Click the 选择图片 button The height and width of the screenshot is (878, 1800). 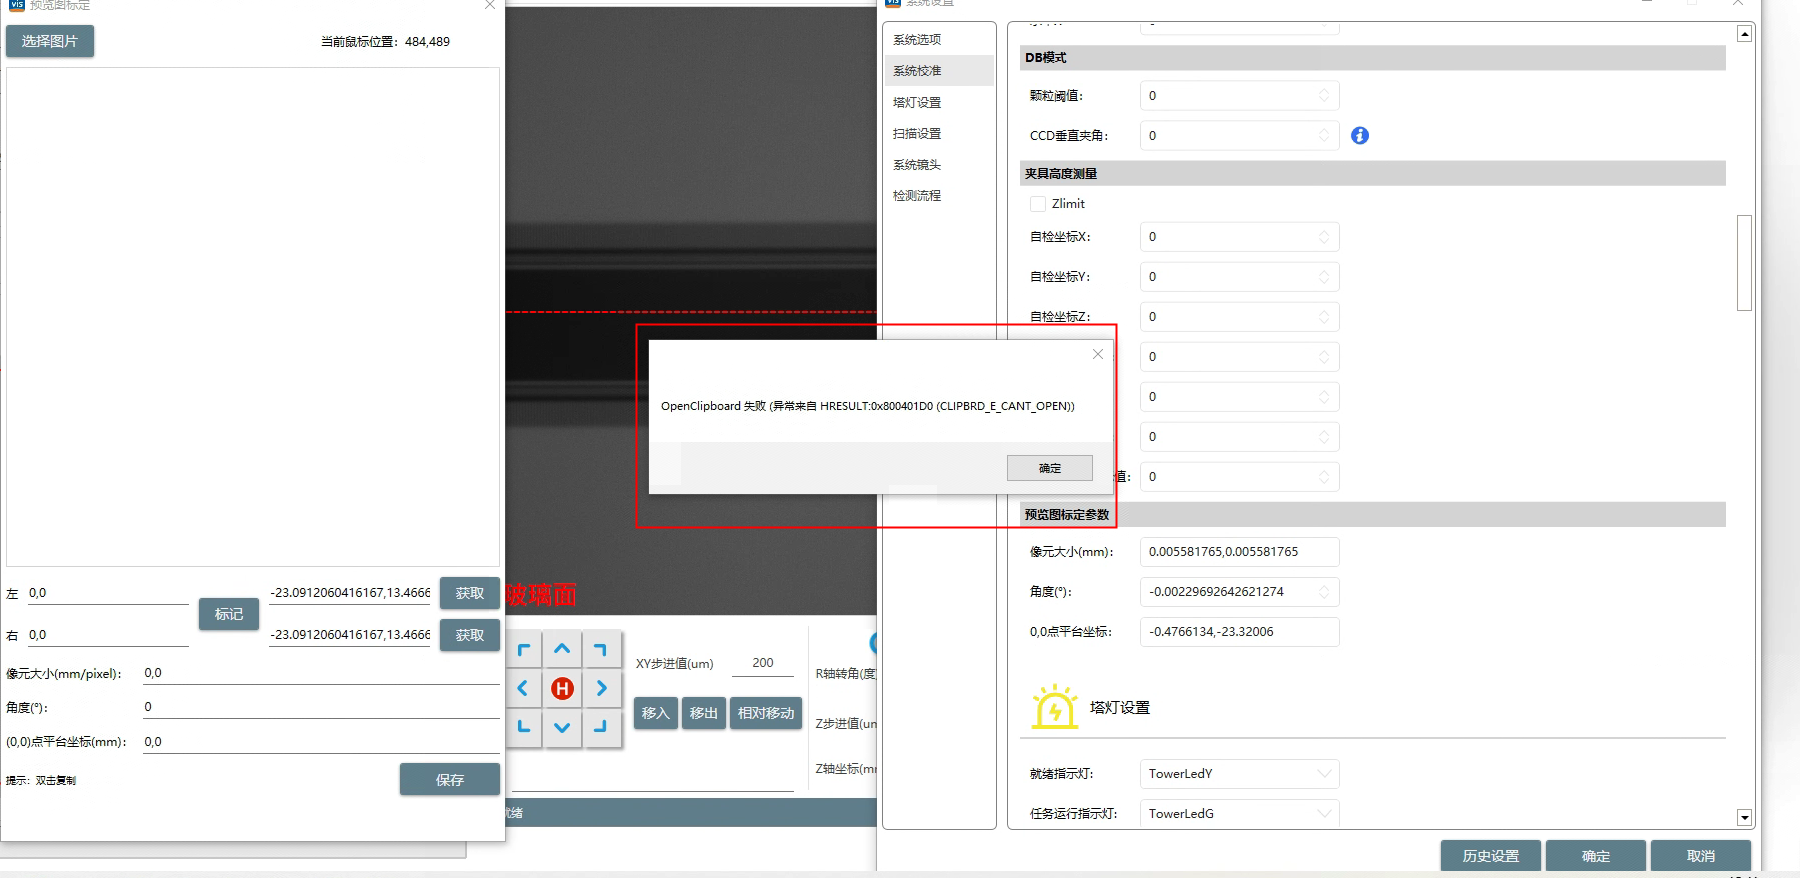pos(50,41)
